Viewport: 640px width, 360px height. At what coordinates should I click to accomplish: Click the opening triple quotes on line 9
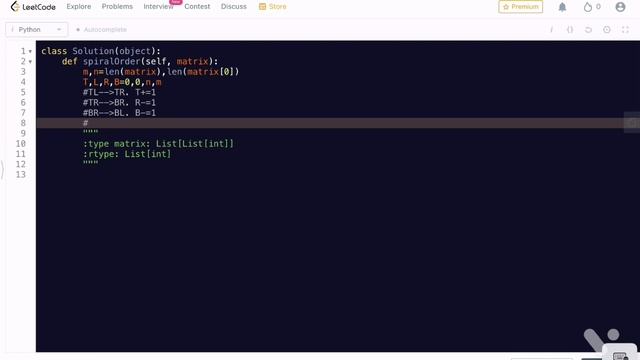(x=90, y=132)
